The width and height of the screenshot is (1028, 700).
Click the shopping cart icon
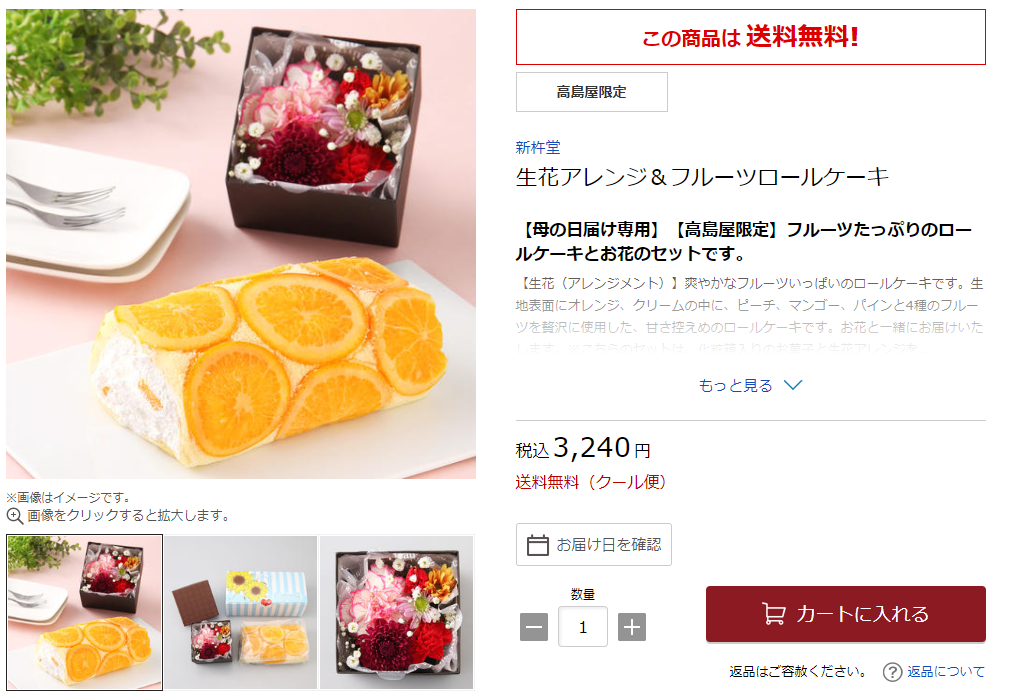774,613
